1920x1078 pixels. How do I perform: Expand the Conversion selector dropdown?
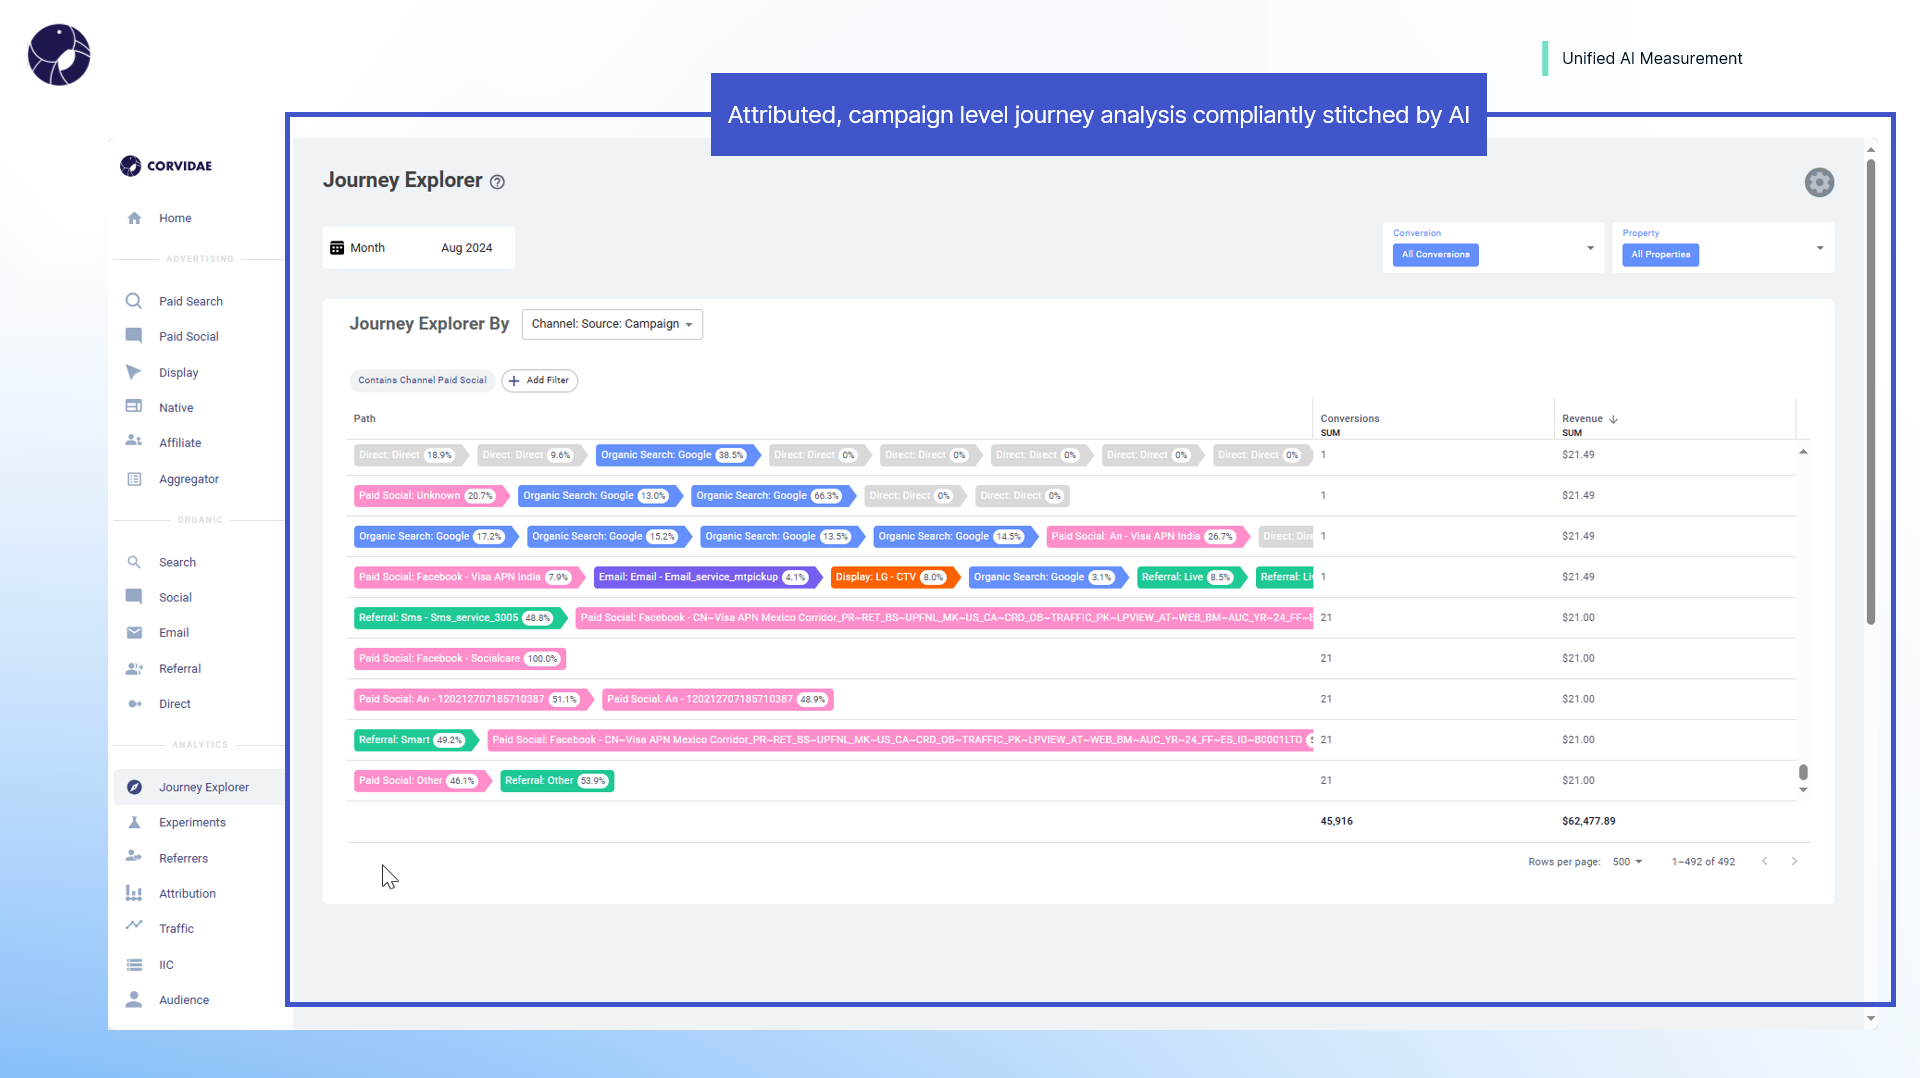[1589, 248]
